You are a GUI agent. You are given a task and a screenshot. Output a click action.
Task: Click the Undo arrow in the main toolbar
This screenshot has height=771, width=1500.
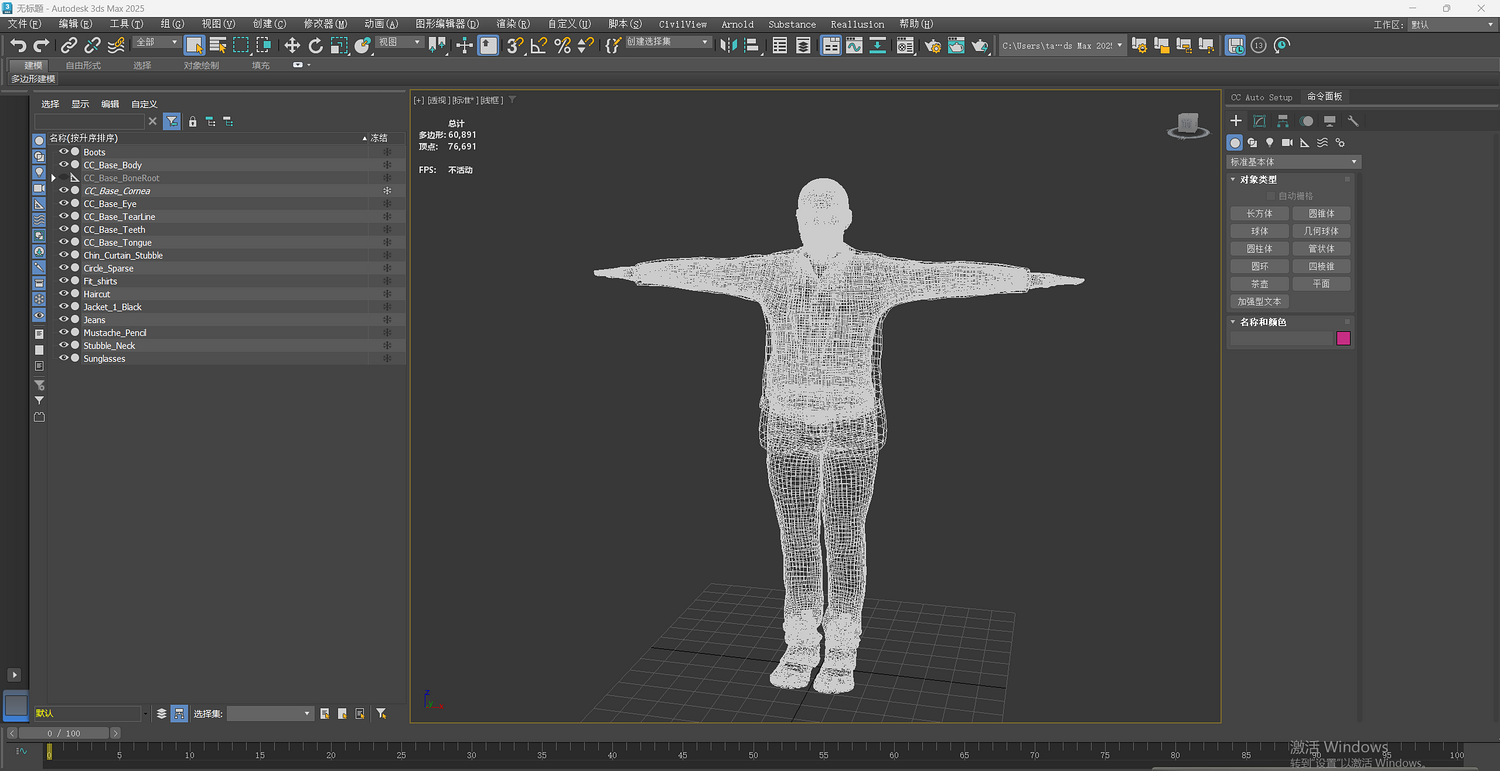(18, 45)
